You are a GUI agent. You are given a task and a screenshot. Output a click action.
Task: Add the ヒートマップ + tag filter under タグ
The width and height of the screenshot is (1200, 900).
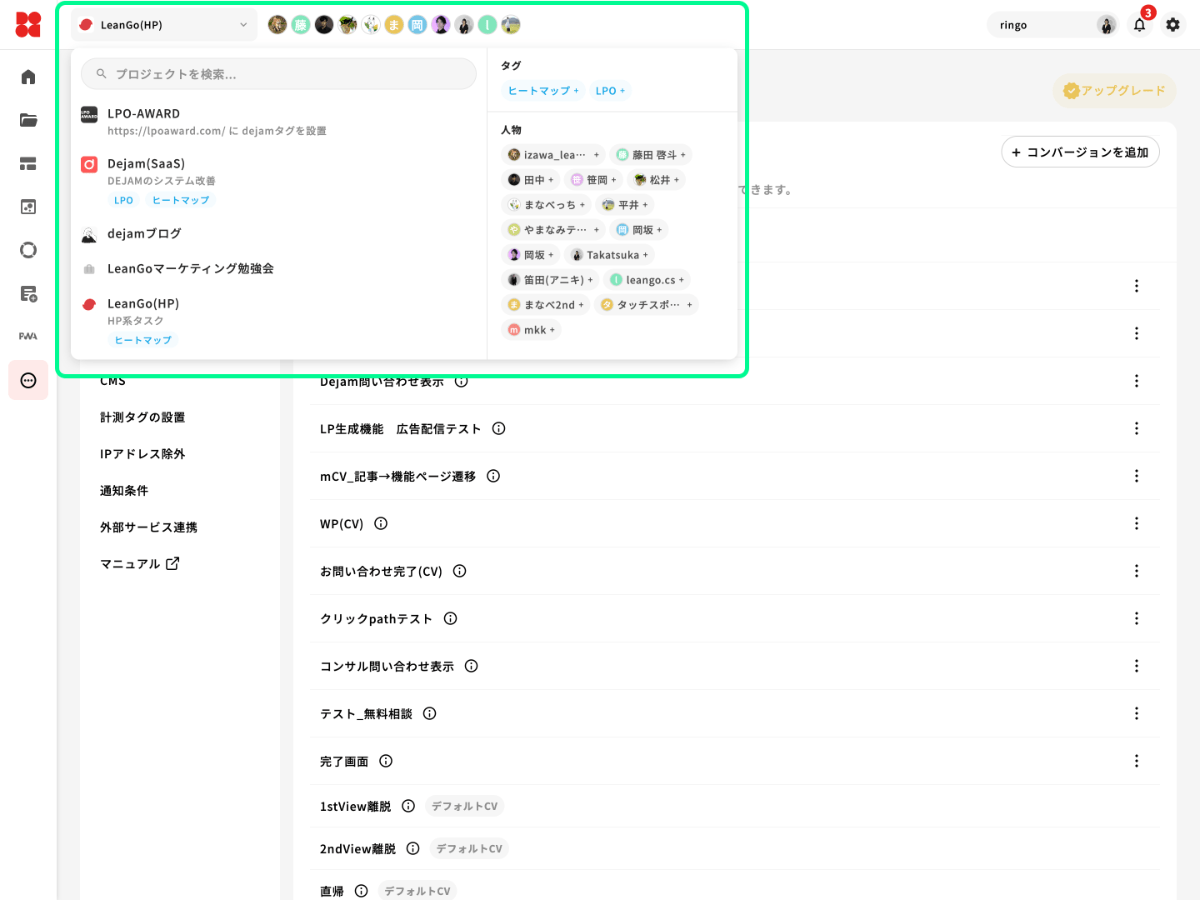[543, 91]
